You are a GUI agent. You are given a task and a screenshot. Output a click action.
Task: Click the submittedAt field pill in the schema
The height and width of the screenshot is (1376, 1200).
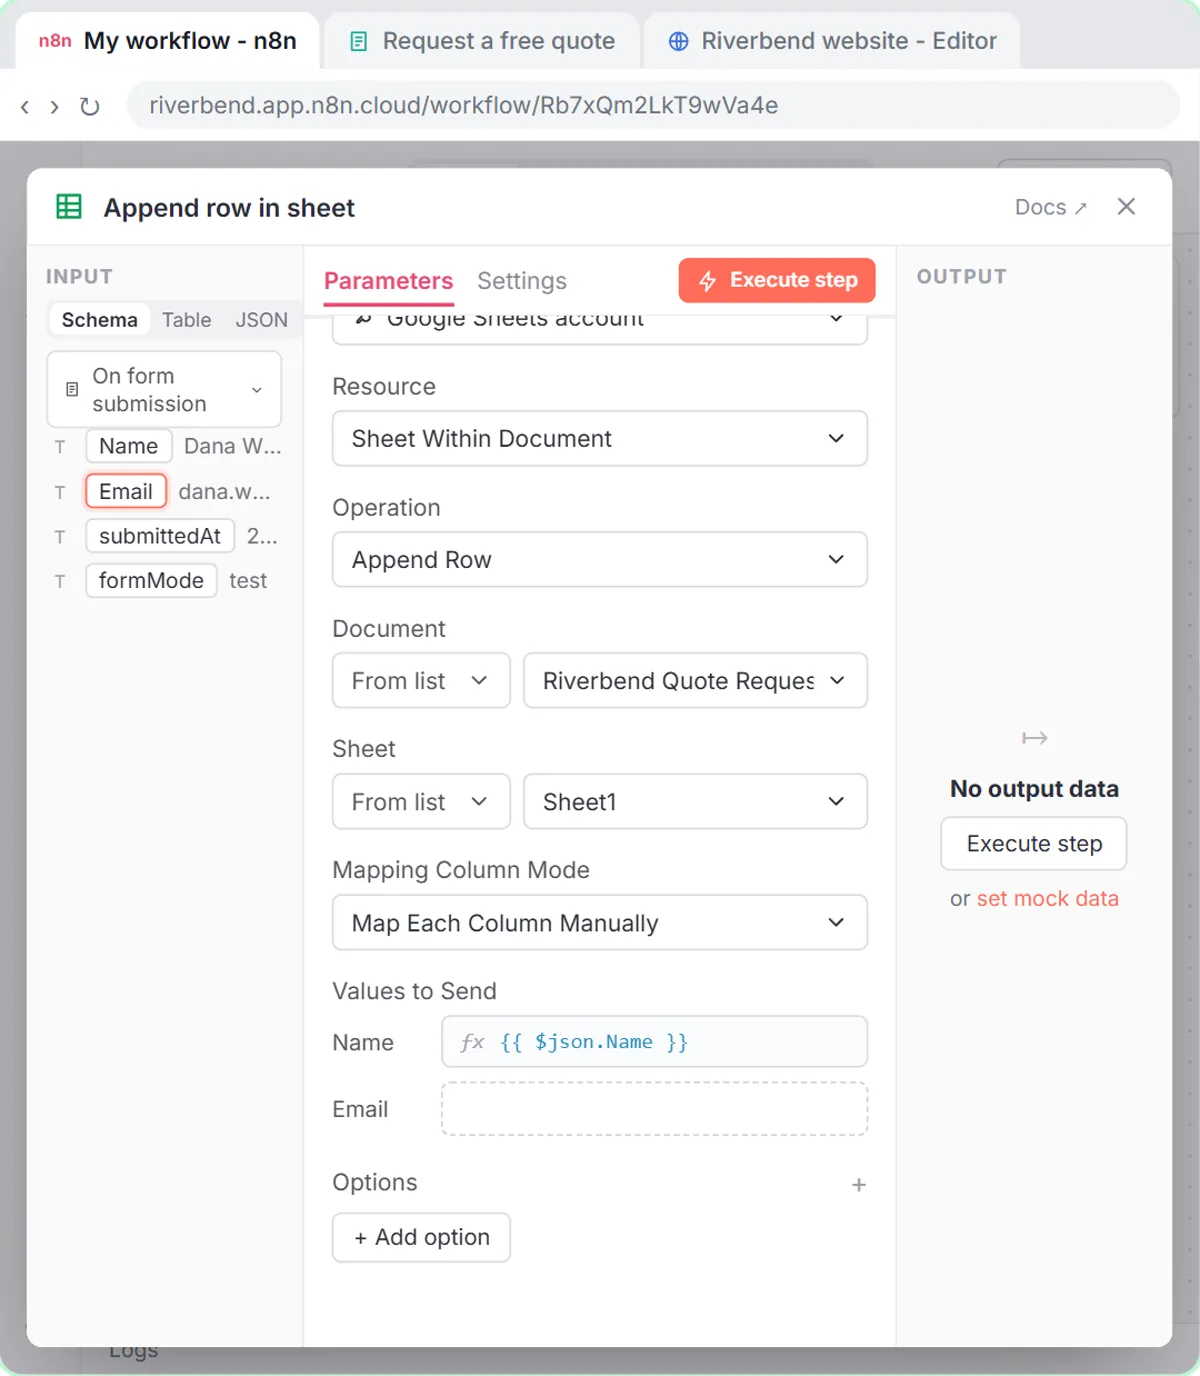coord(160,537)
